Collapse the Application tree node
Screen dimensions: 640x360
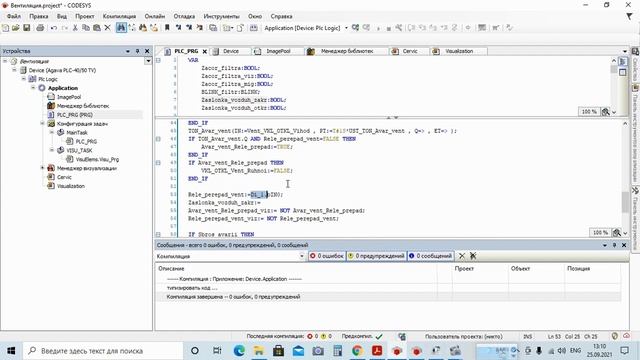point(33,88)
